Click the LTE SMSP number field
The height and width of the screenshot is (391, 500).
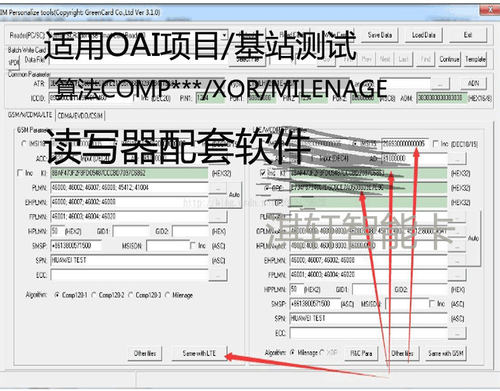pos(314,304)
